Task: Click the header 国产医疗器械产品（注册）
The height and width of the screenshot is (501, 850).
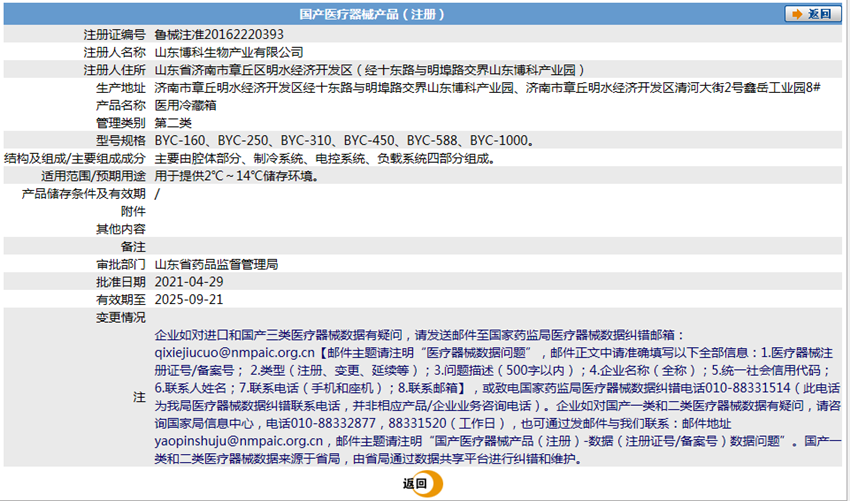Action: point(372,15)
